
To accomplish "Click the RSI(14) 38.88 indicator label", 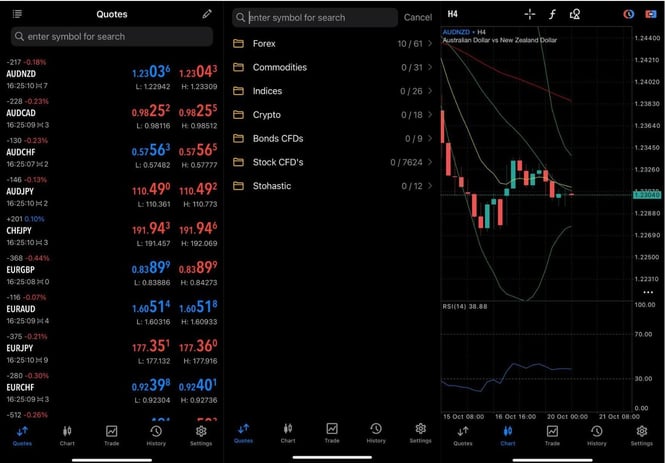I will (465, 306).
